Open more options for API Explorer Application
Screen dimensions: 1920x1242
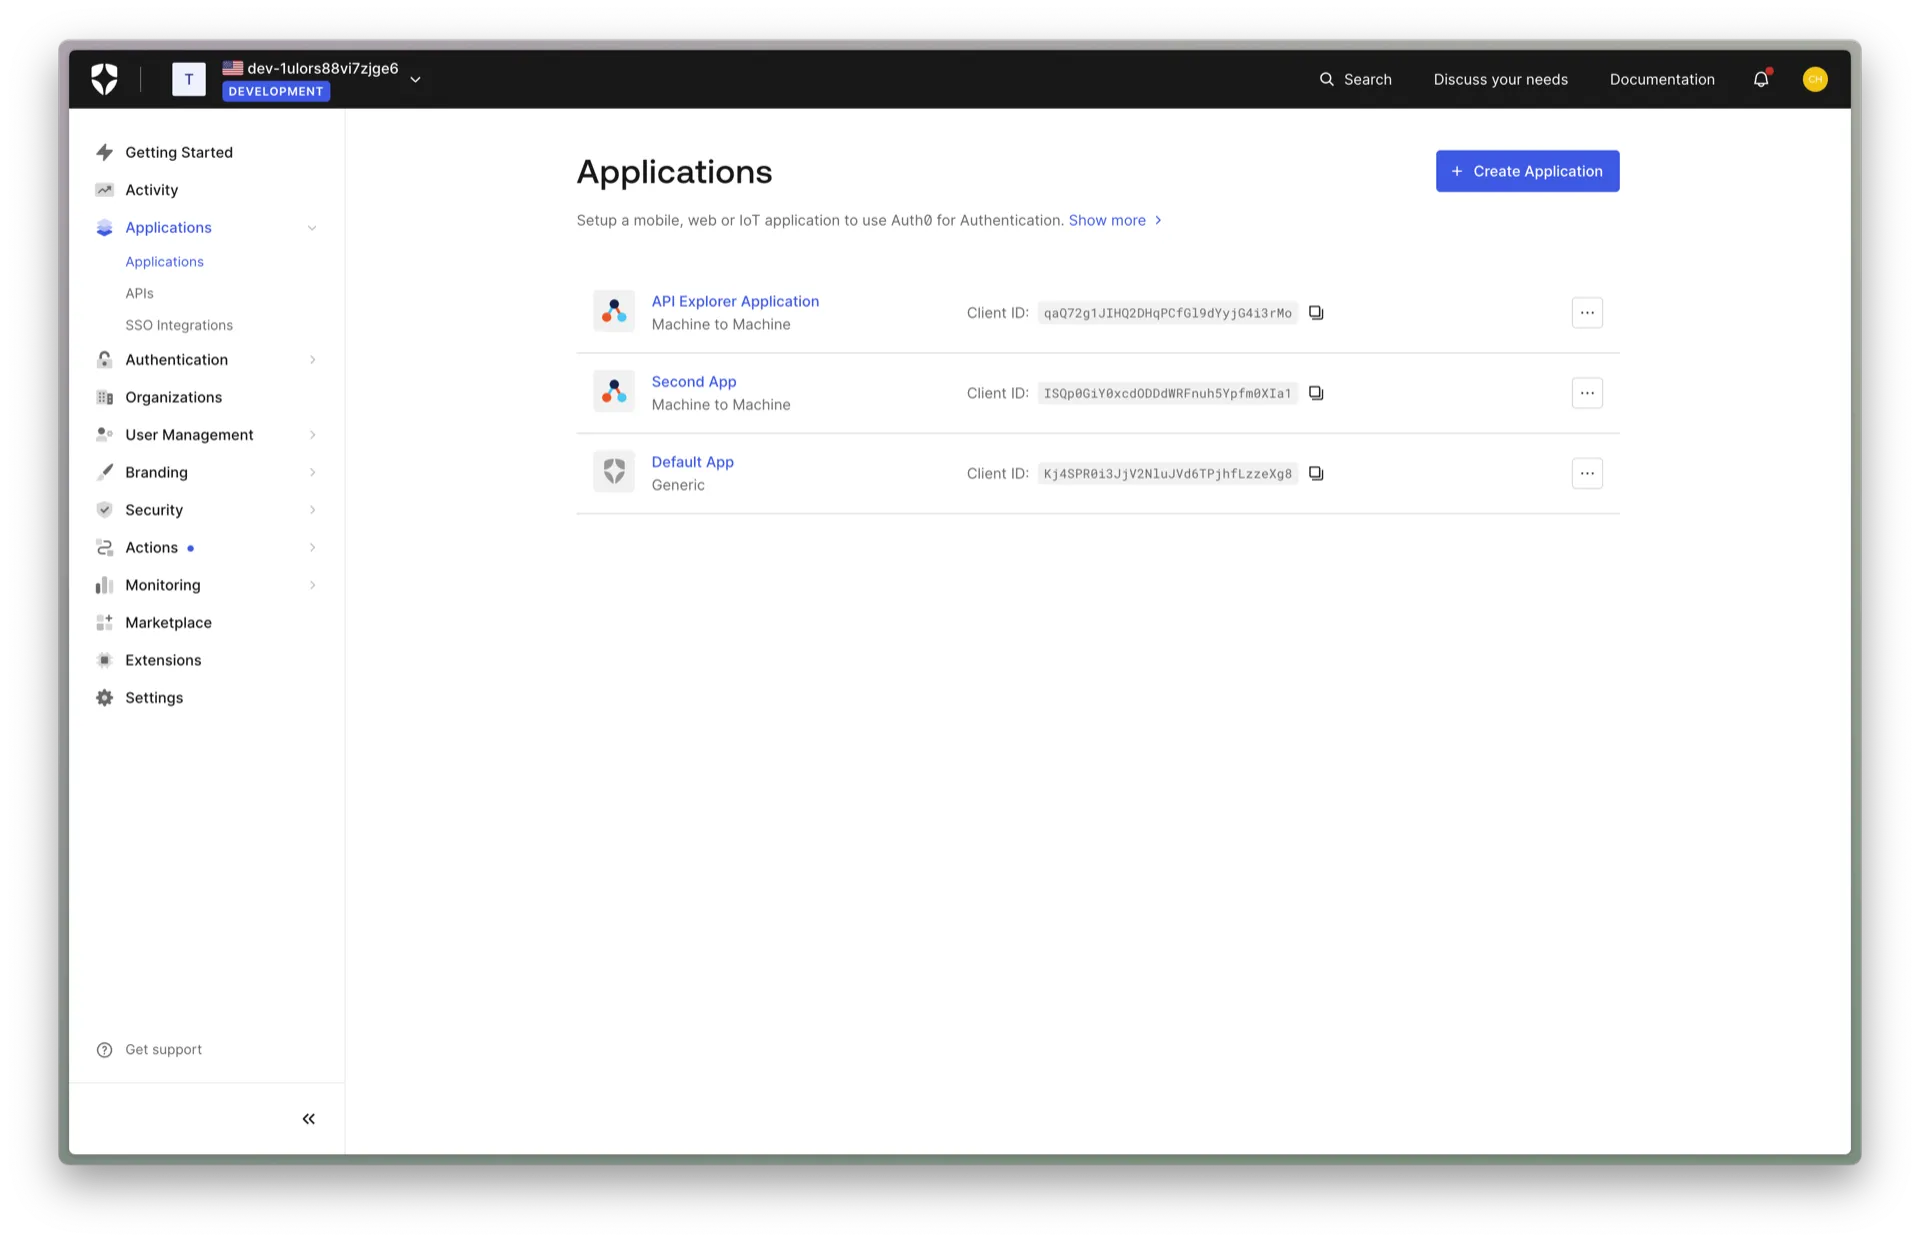click(1587, 313)
